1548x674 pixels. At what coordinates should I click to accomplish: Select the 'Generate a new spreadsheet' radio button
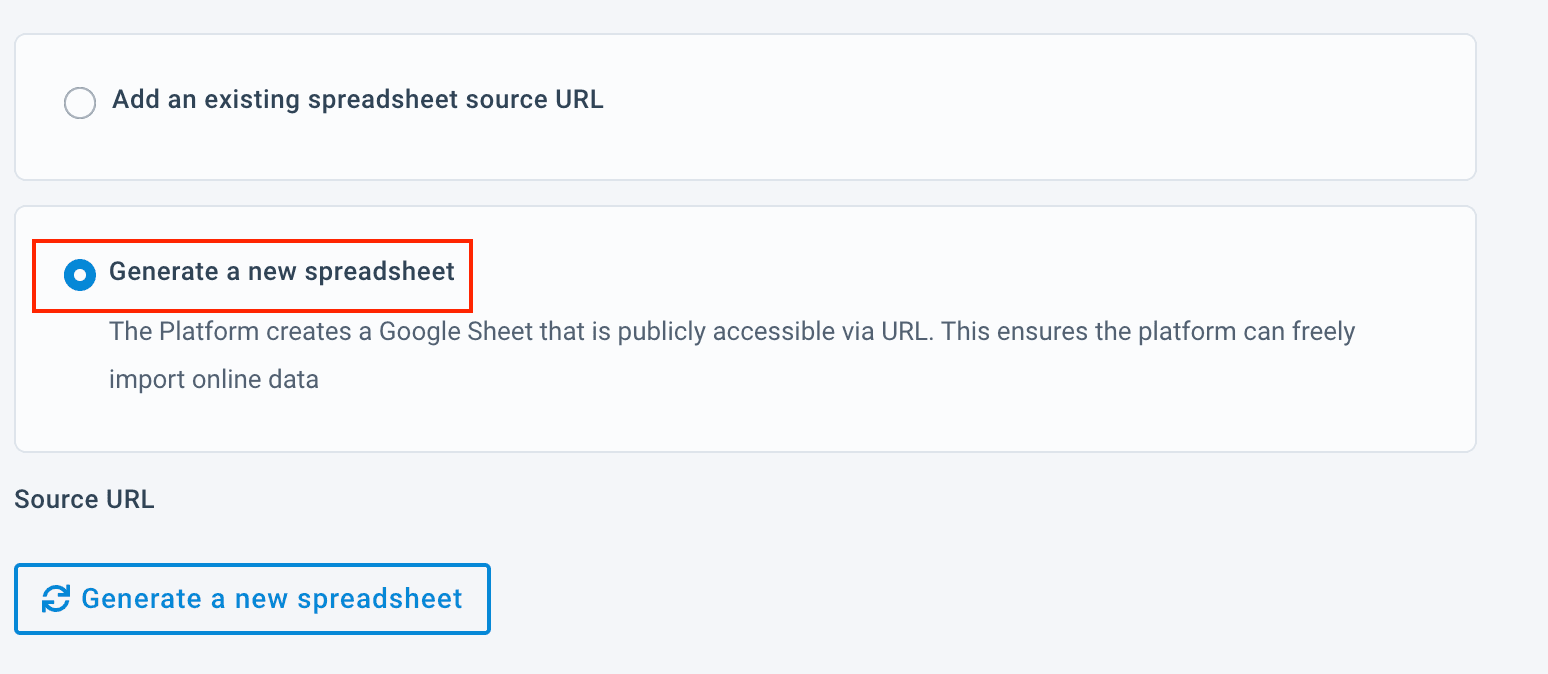tap(80, 274)
